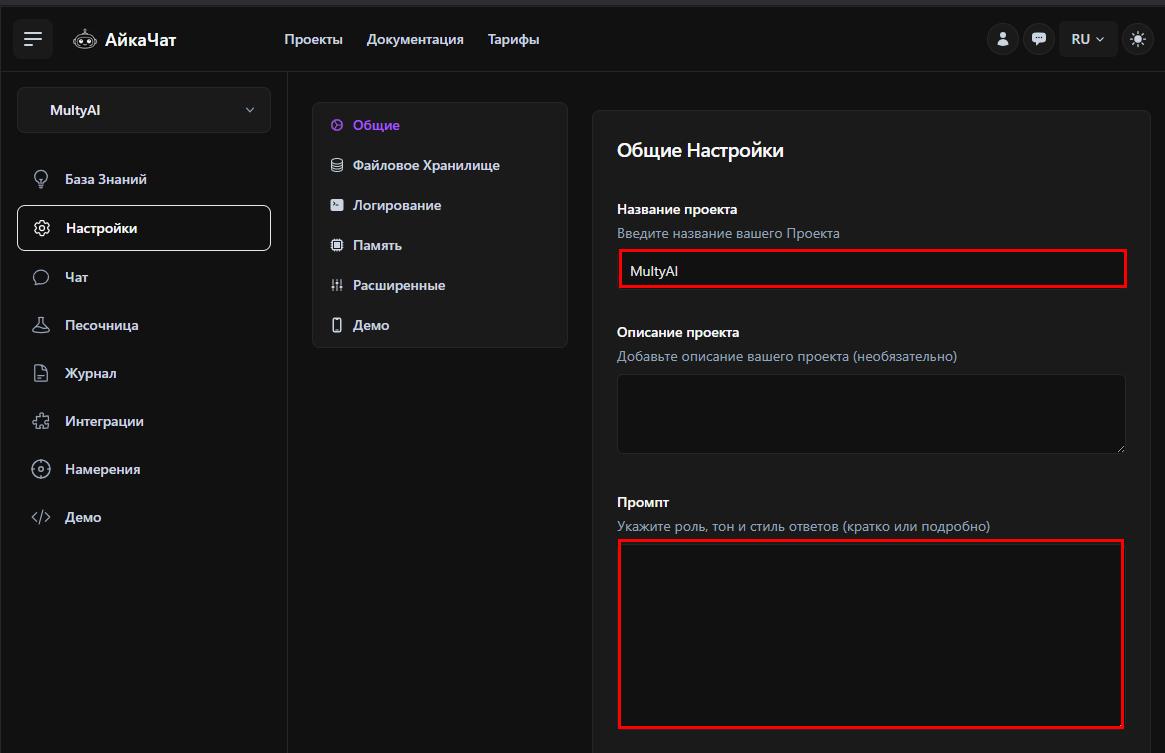
Task: Click the hamburger menu icon
Action: click(x=33, y=39)
